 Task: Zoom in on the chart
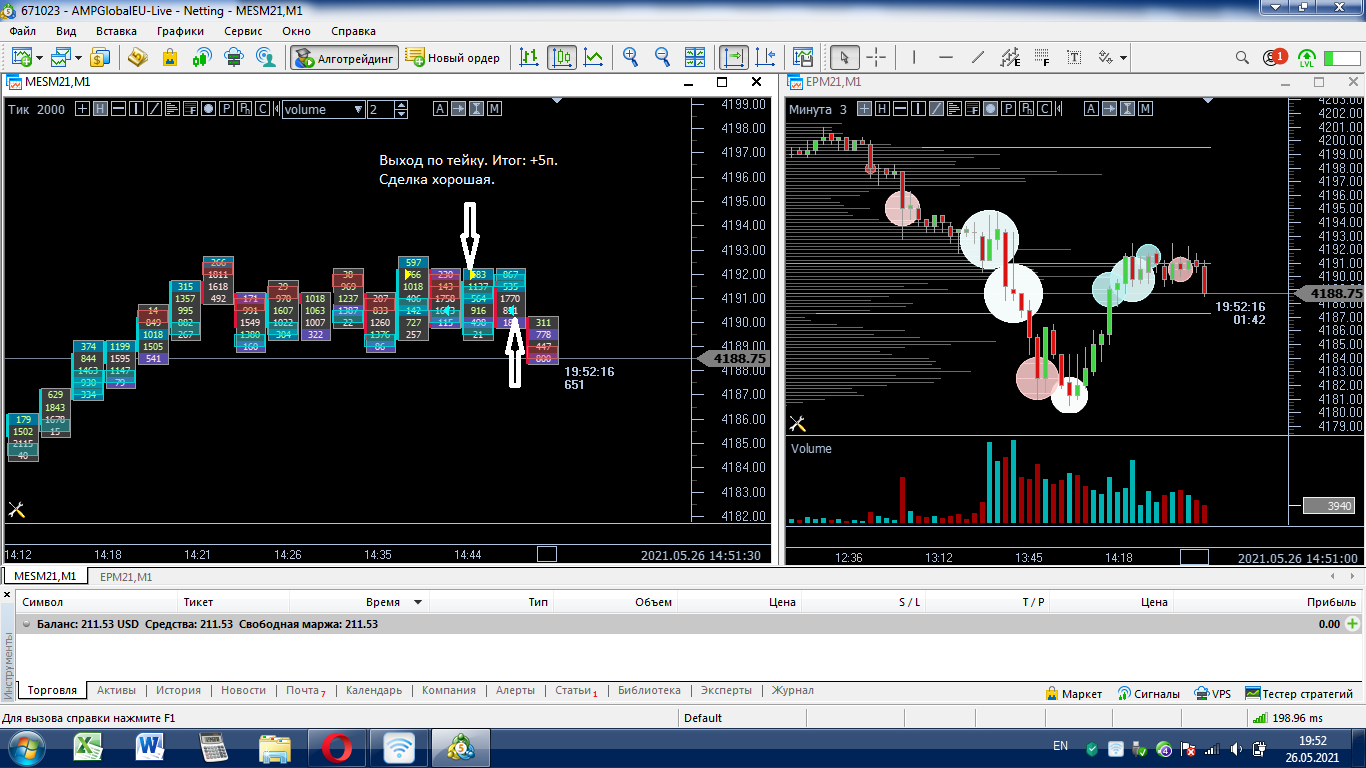click(x=631, y=57)
